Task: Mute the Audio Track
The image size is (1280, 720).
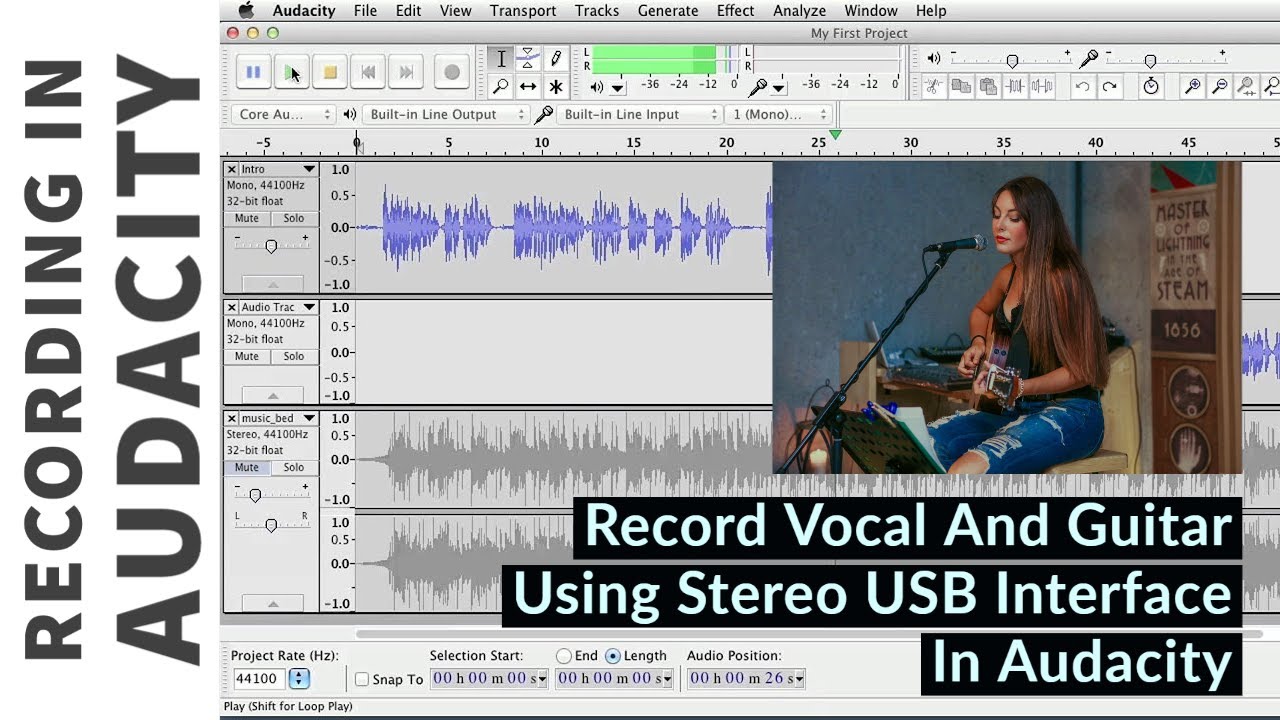Action: (x=246, y=356)
